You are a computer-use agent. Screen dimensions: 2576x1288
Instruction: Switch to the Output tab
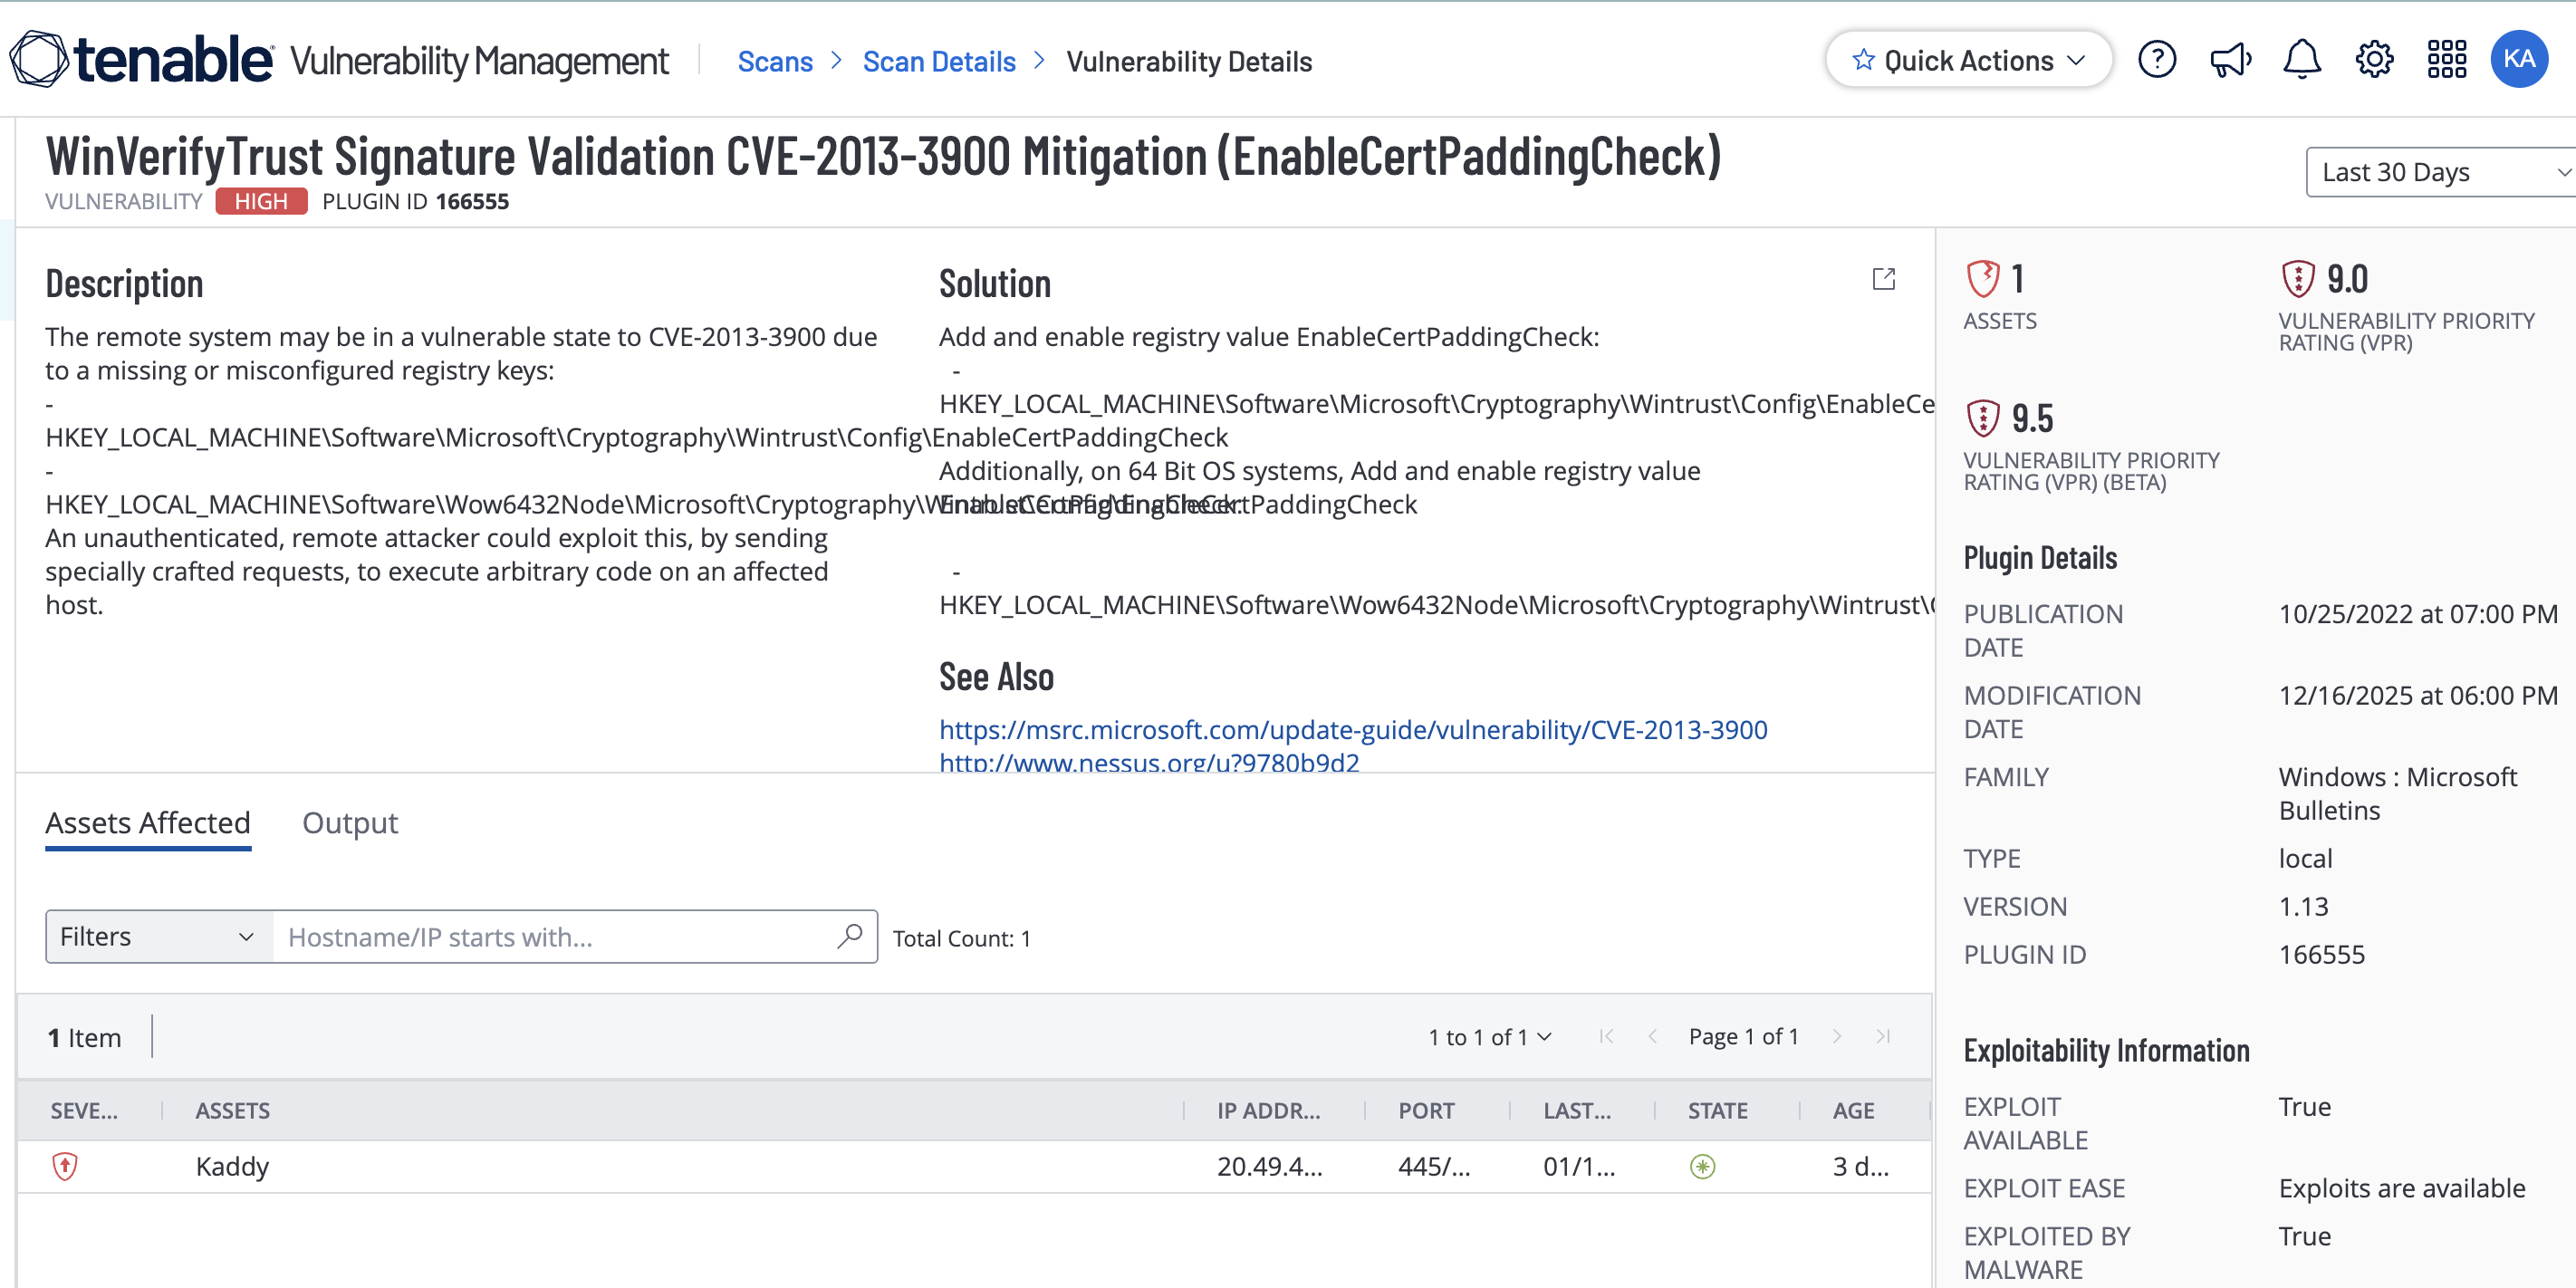tap(350, 823)
